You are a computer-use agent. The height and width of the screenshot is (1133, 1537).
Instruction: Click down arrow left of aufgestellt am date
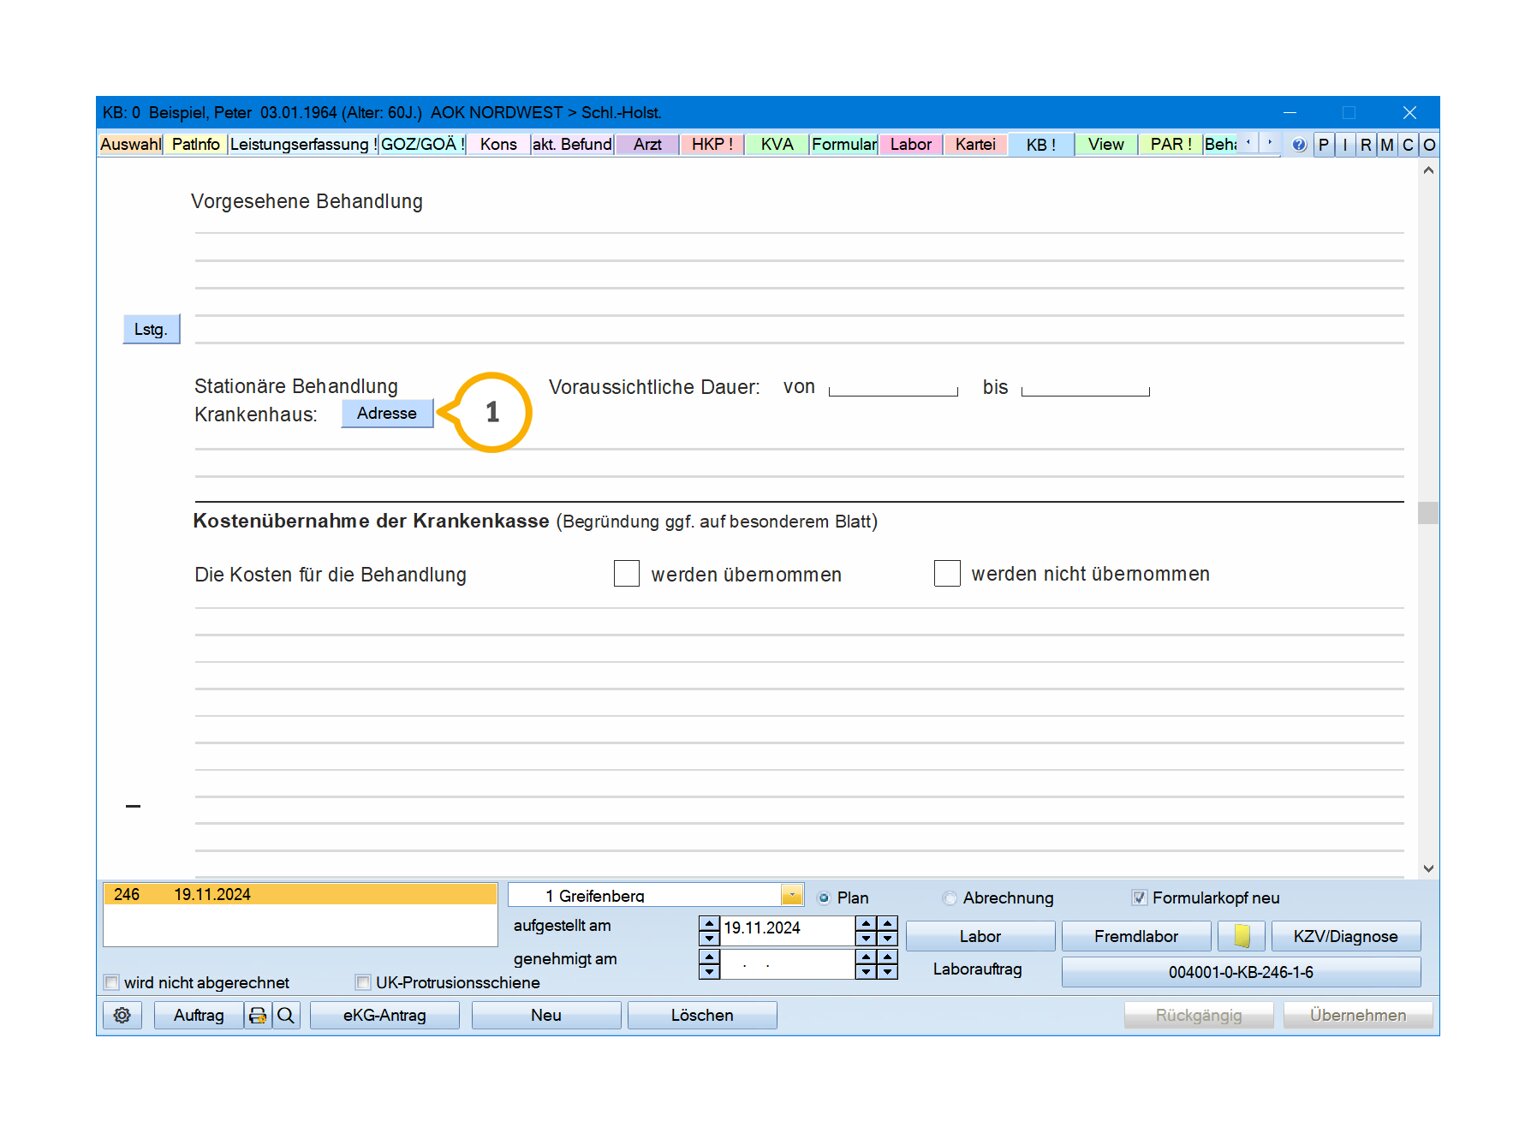(x=709, y=938)
